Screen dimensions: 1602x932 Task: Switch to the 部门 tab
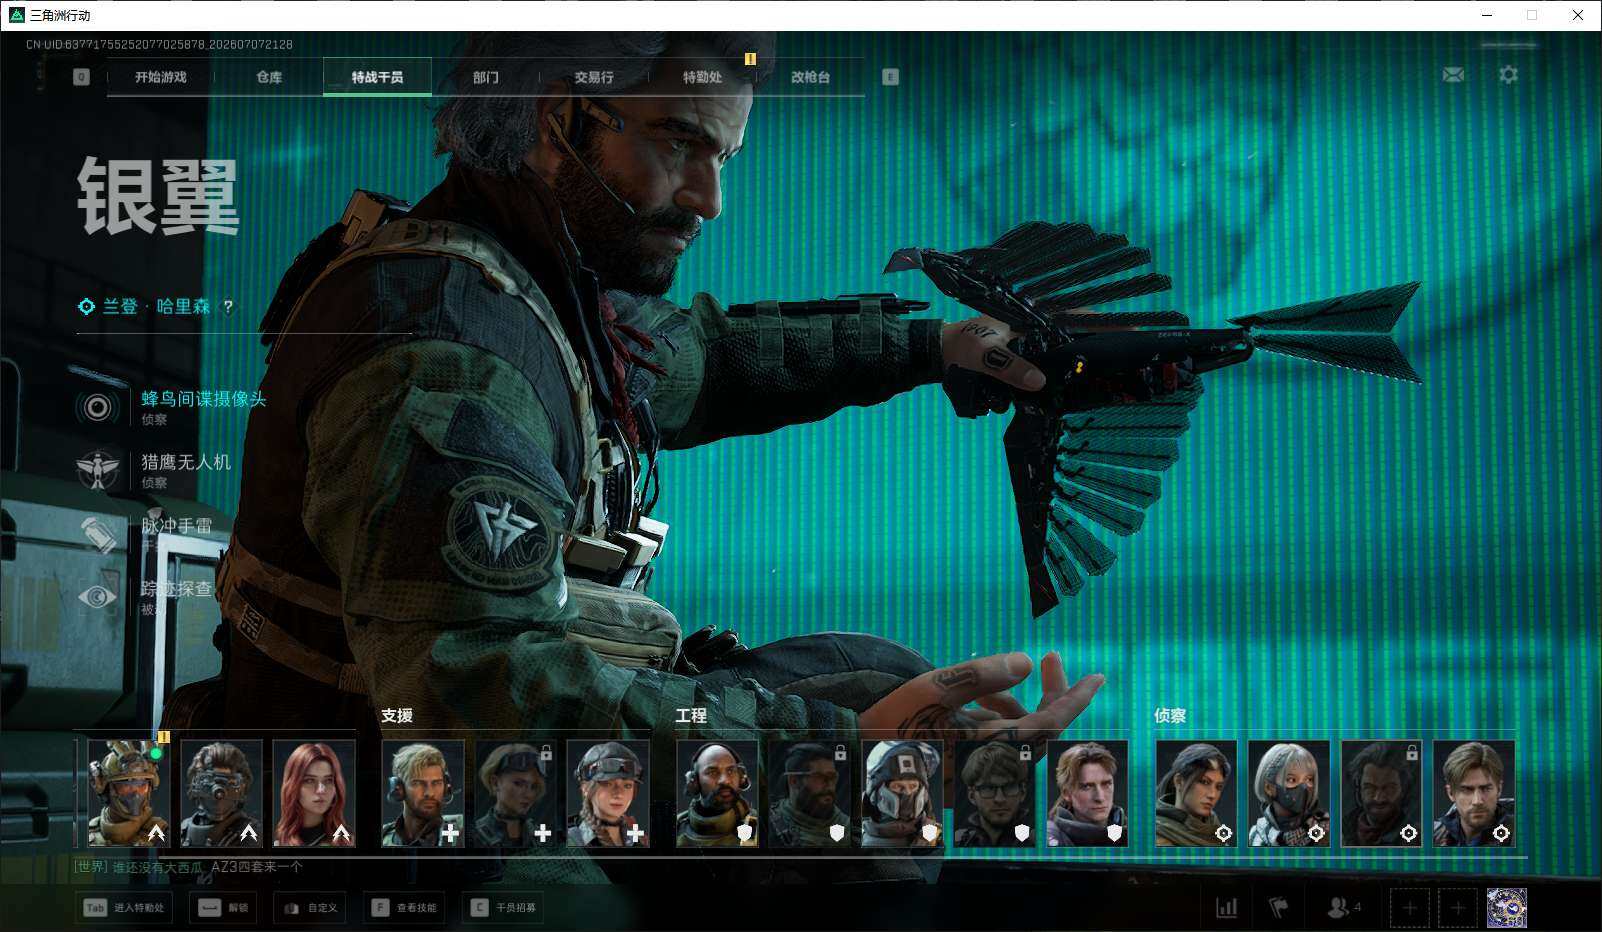click(x=486, y=77)
